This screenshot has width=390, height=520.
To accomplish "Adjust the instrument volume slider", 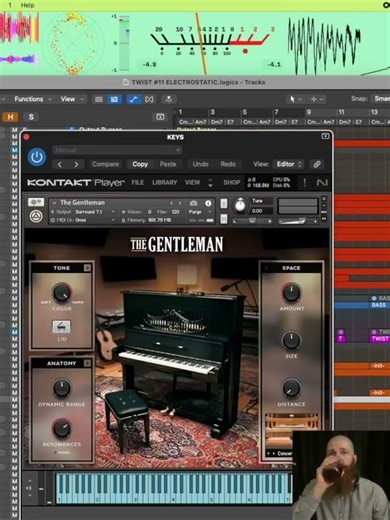I will (x=298, y=221).
